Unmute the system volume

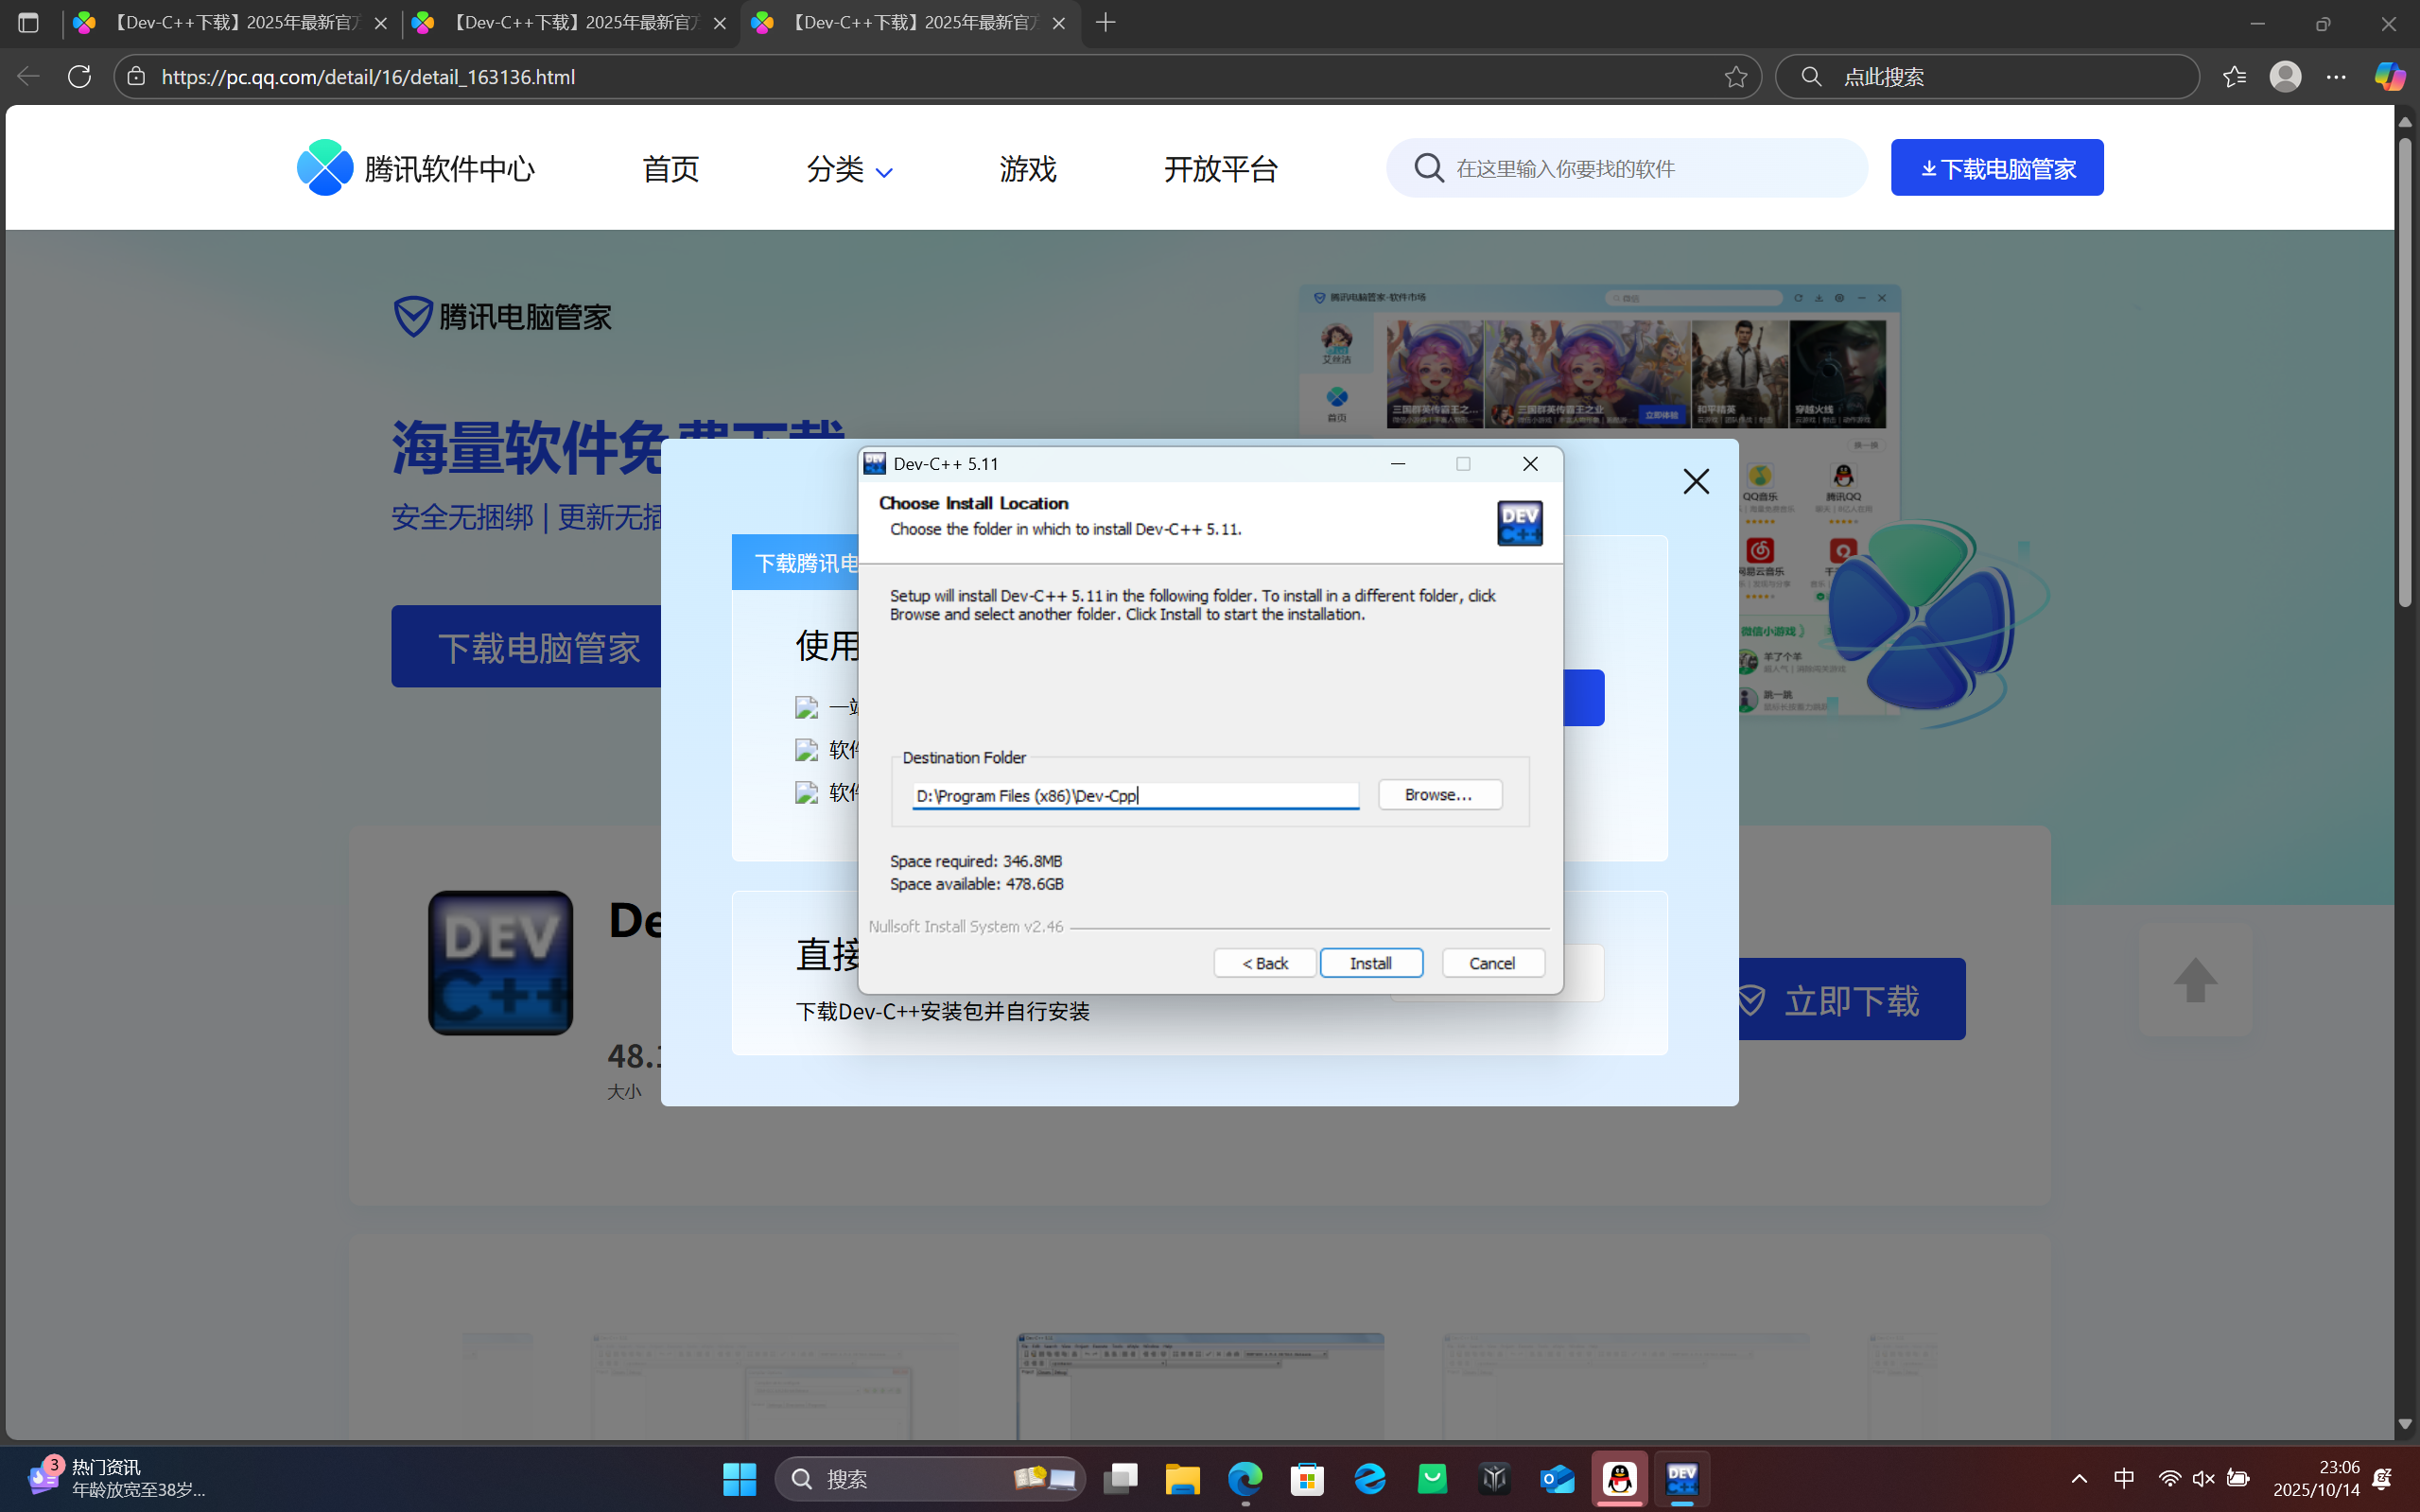2204,1479
